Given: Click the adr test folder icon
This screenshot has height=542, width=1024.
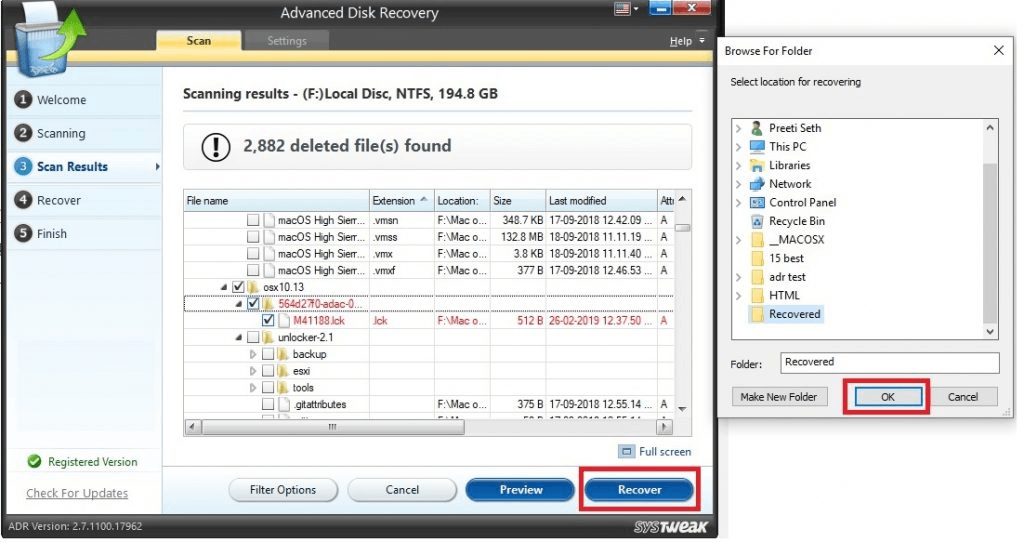Looking at the screenshot, I should pos(757,277).
